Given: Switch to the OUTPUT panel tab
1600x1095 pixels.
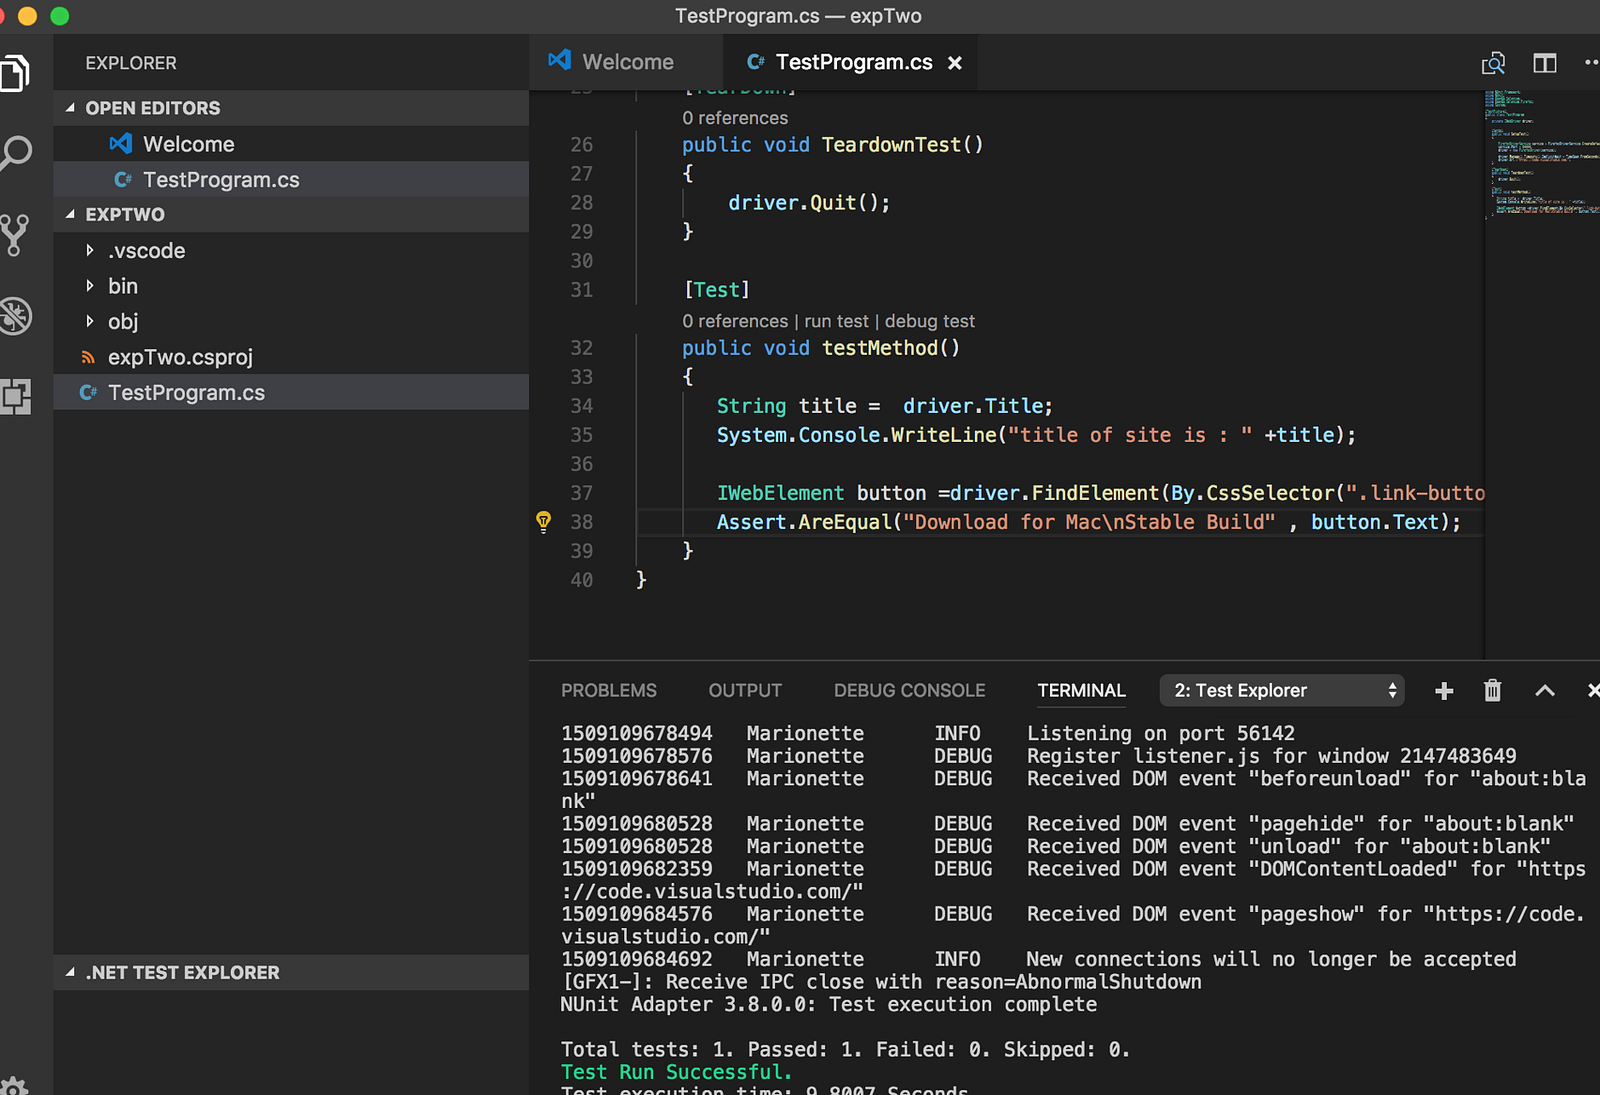Looking at the screenshot, I should pos(745,690).
